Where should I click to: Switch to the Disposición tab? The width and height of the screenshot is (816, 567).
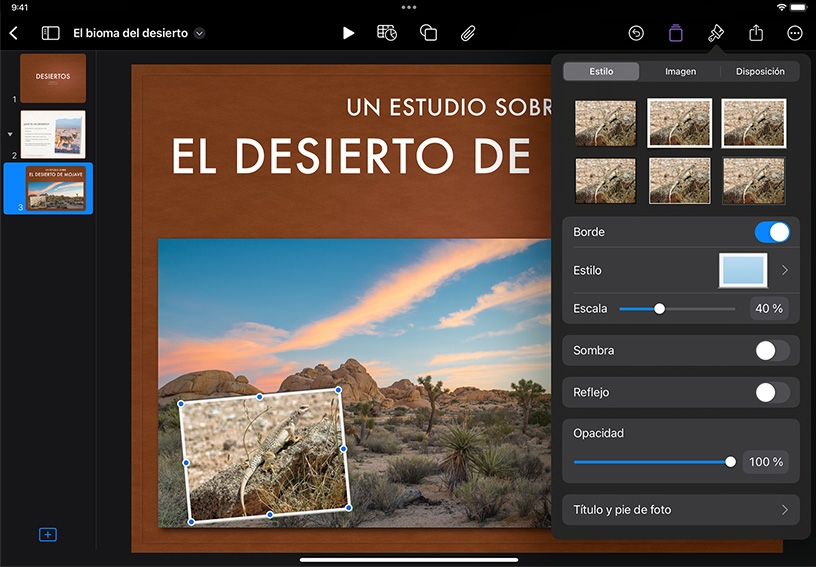point(760,71)
